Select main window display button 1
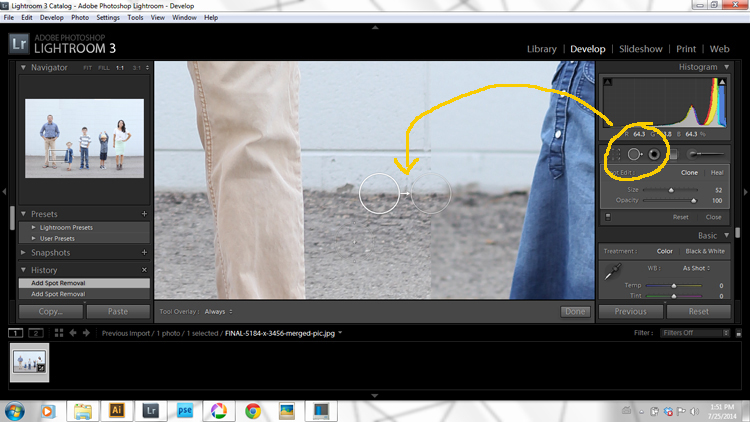 15,333
